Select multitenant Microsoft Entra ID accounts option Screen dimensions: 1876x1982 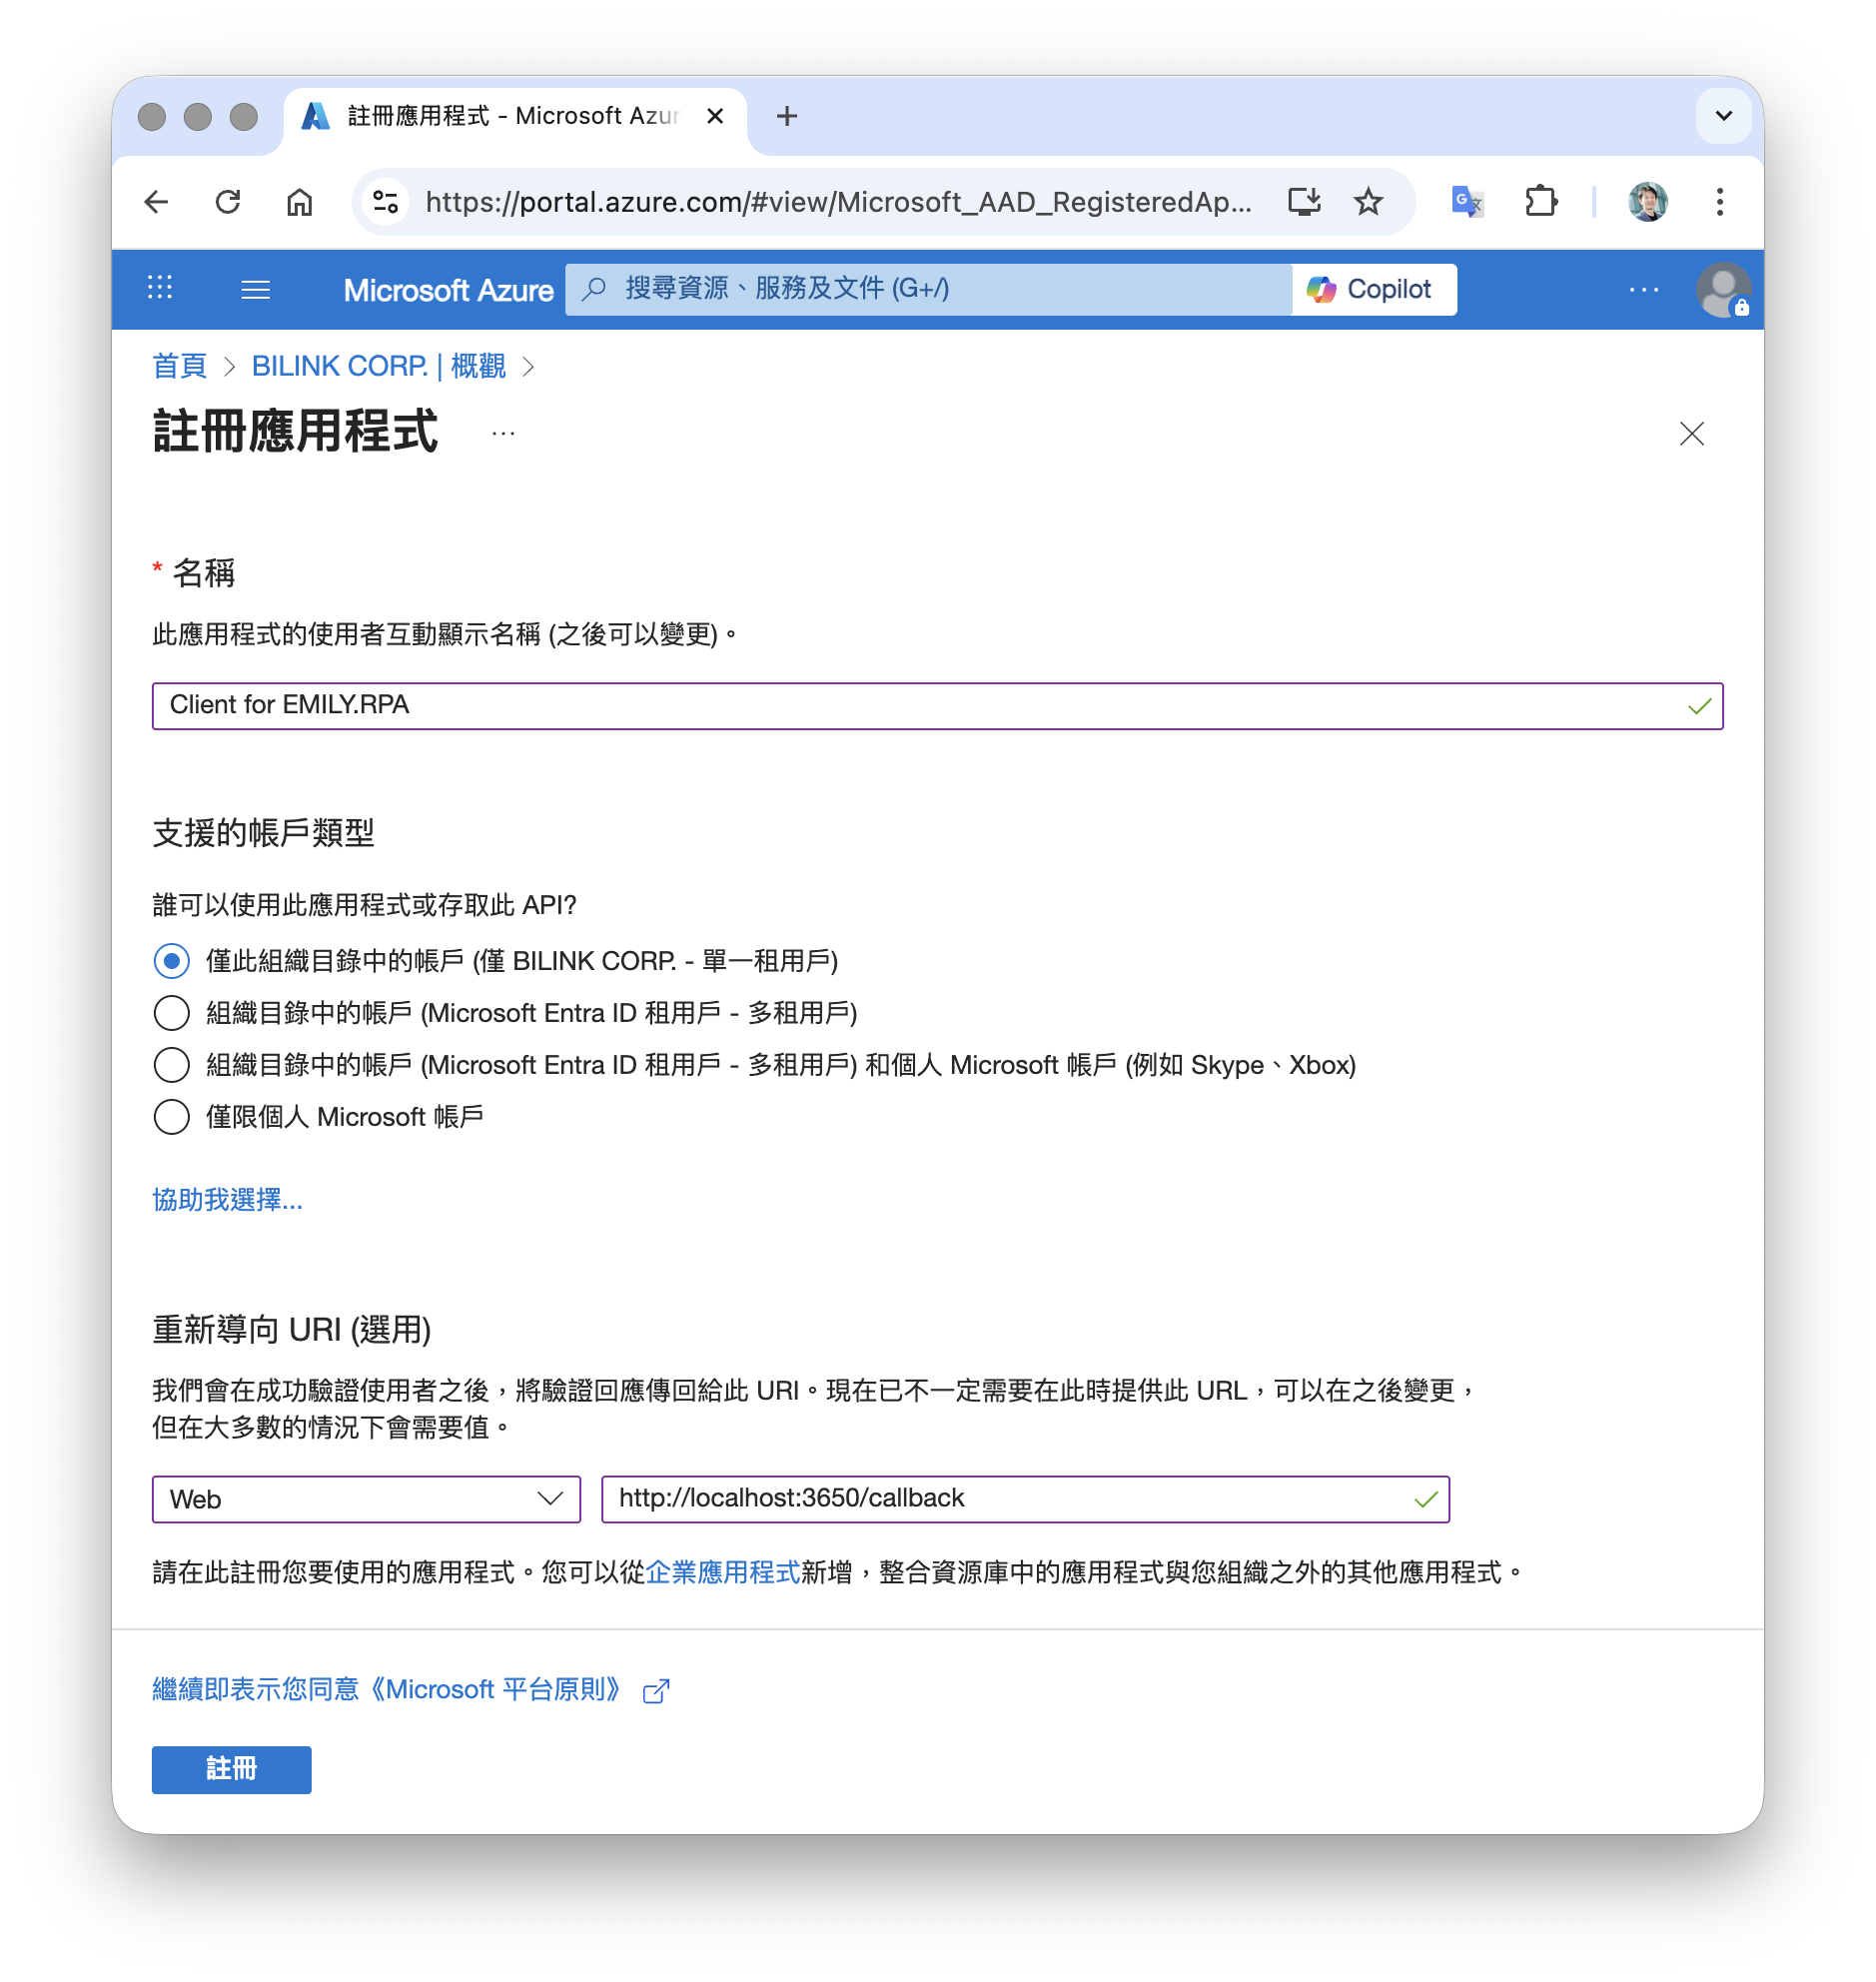tap(172, 1013)
